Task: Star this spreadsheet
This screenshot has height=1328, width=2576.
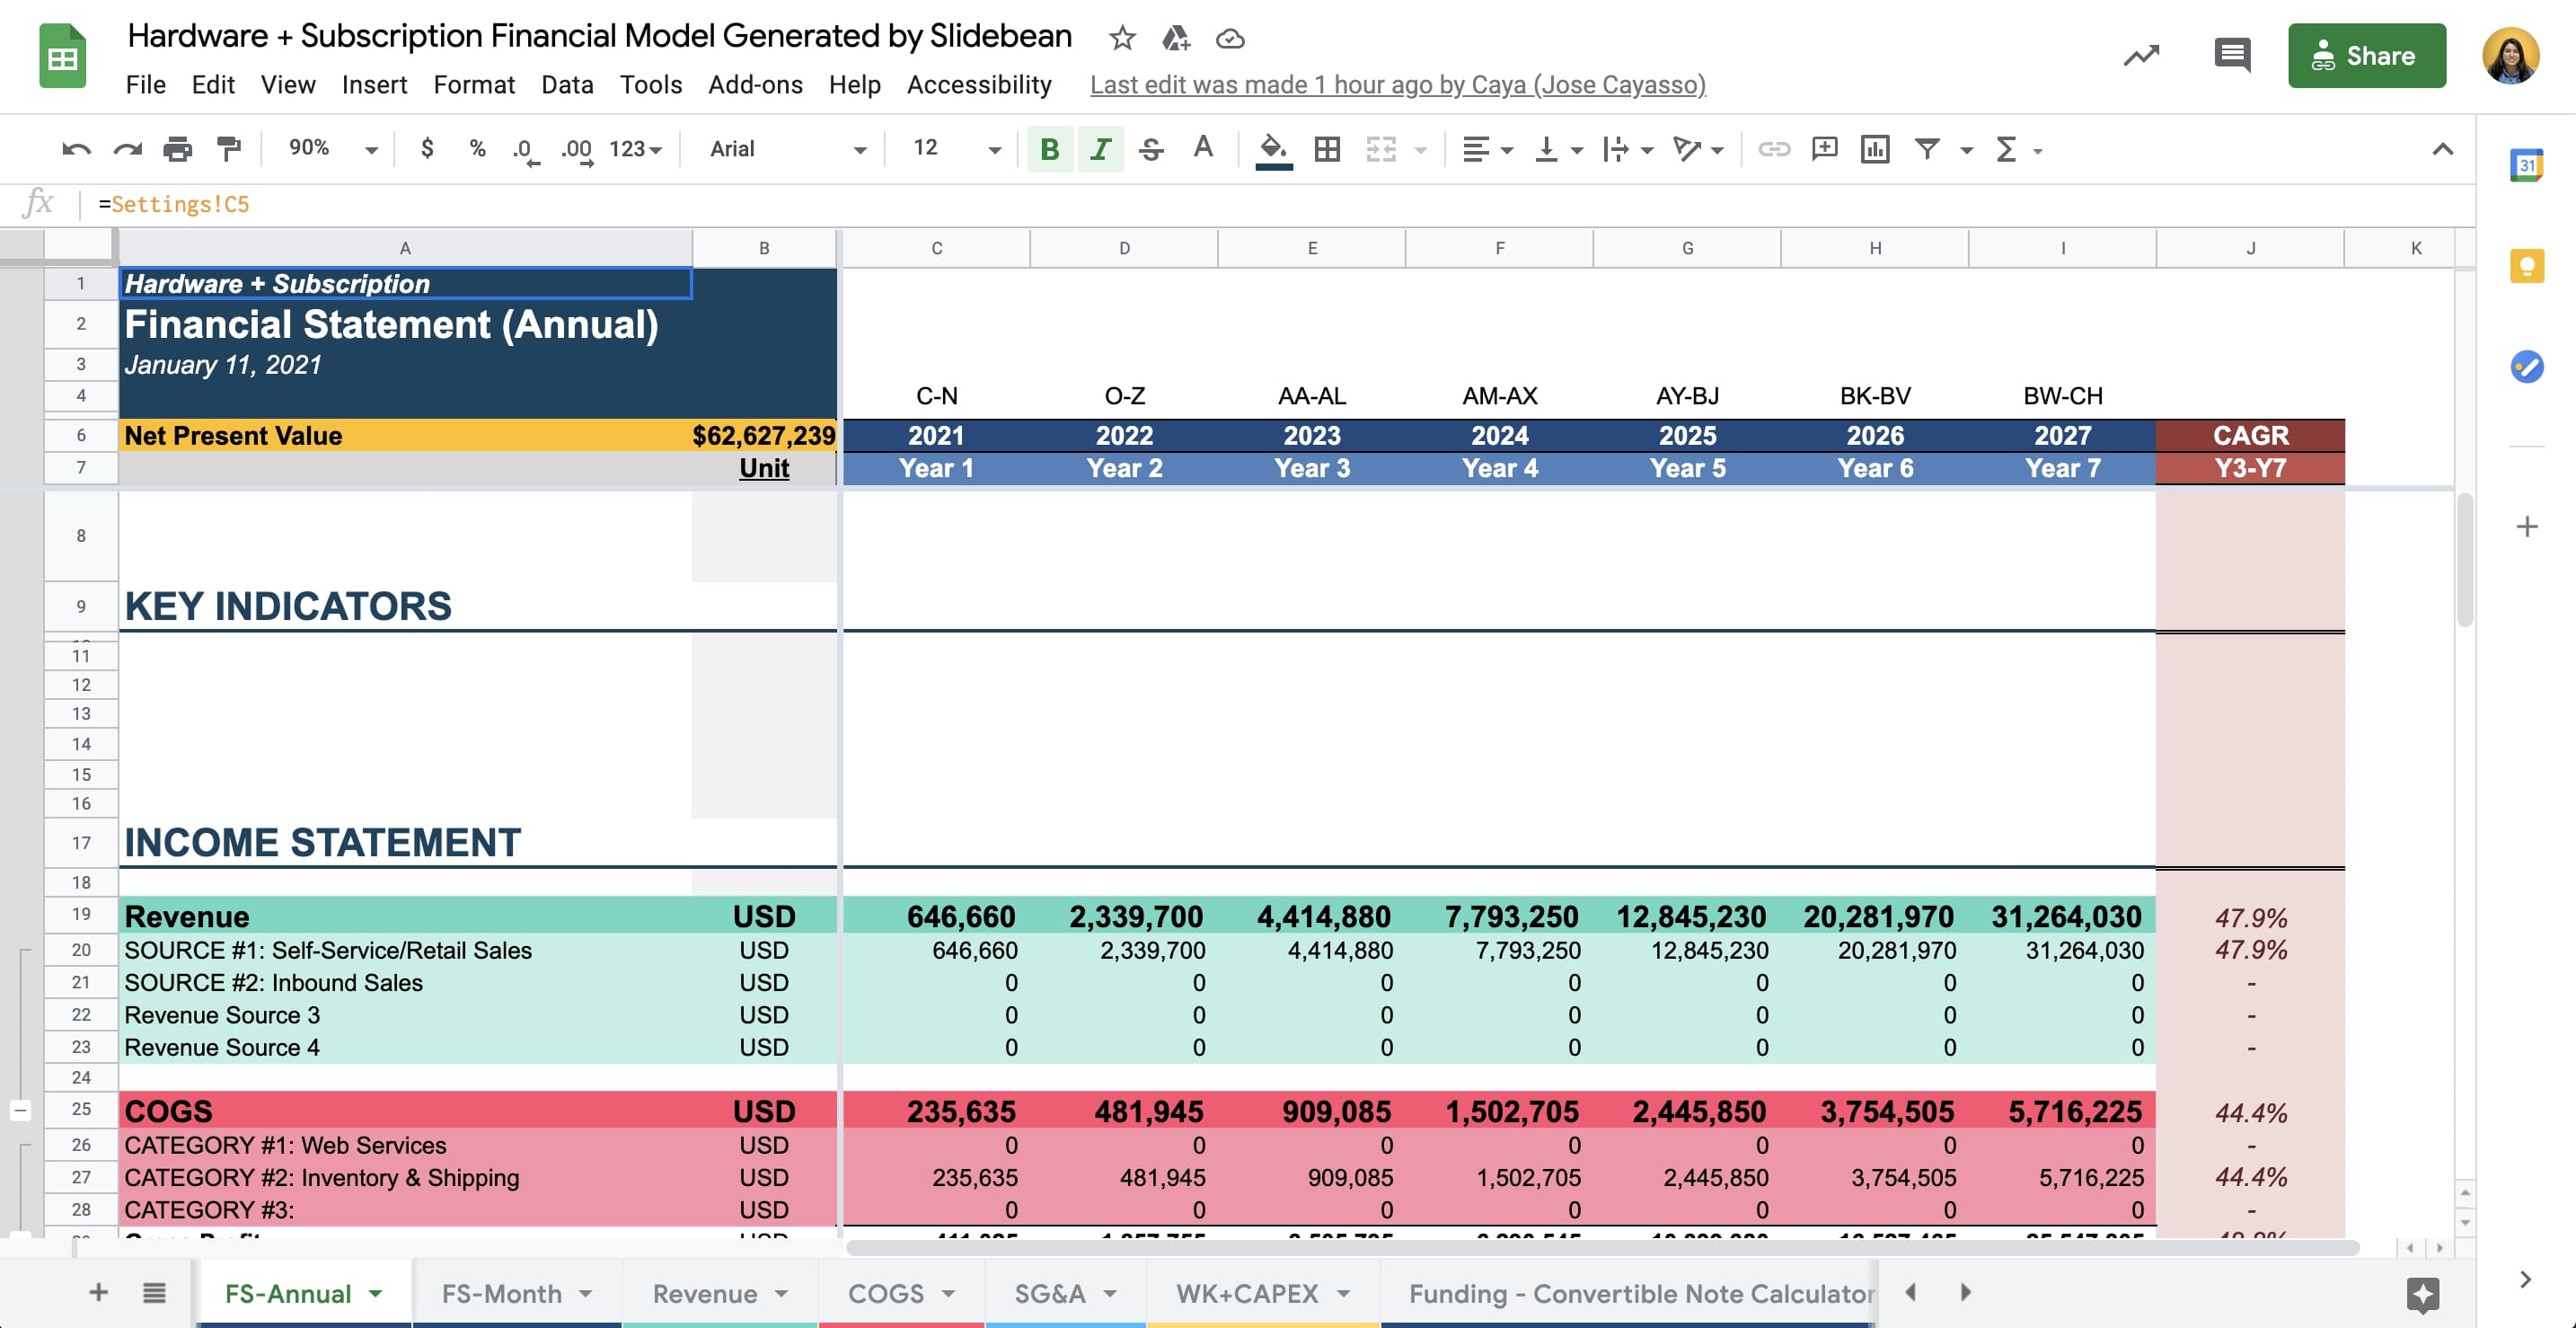Action: click(x=1122, y=37)
